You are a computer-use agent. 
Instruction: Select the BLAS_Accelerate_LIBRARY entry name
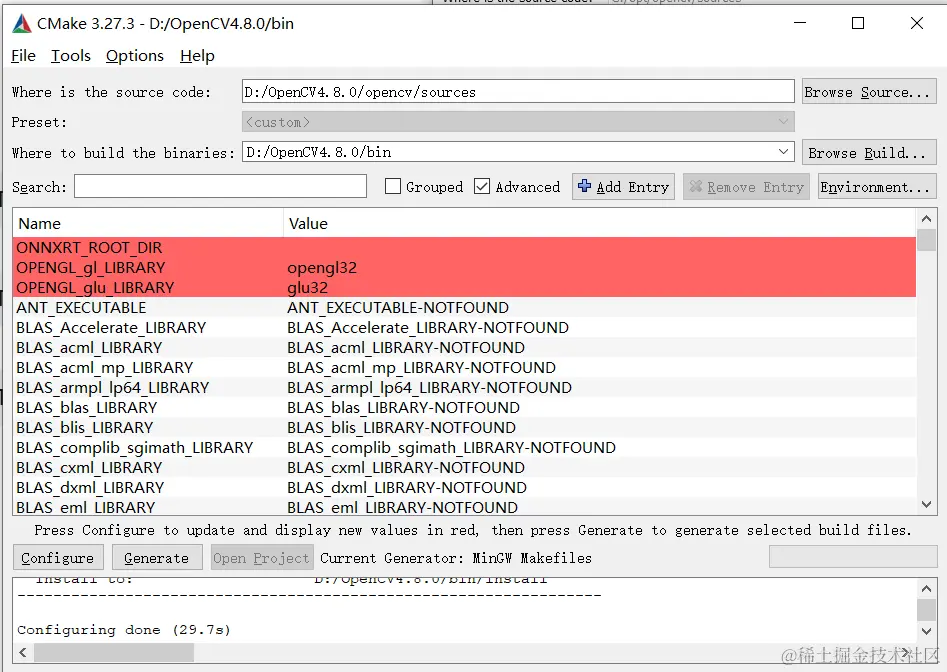111,327
